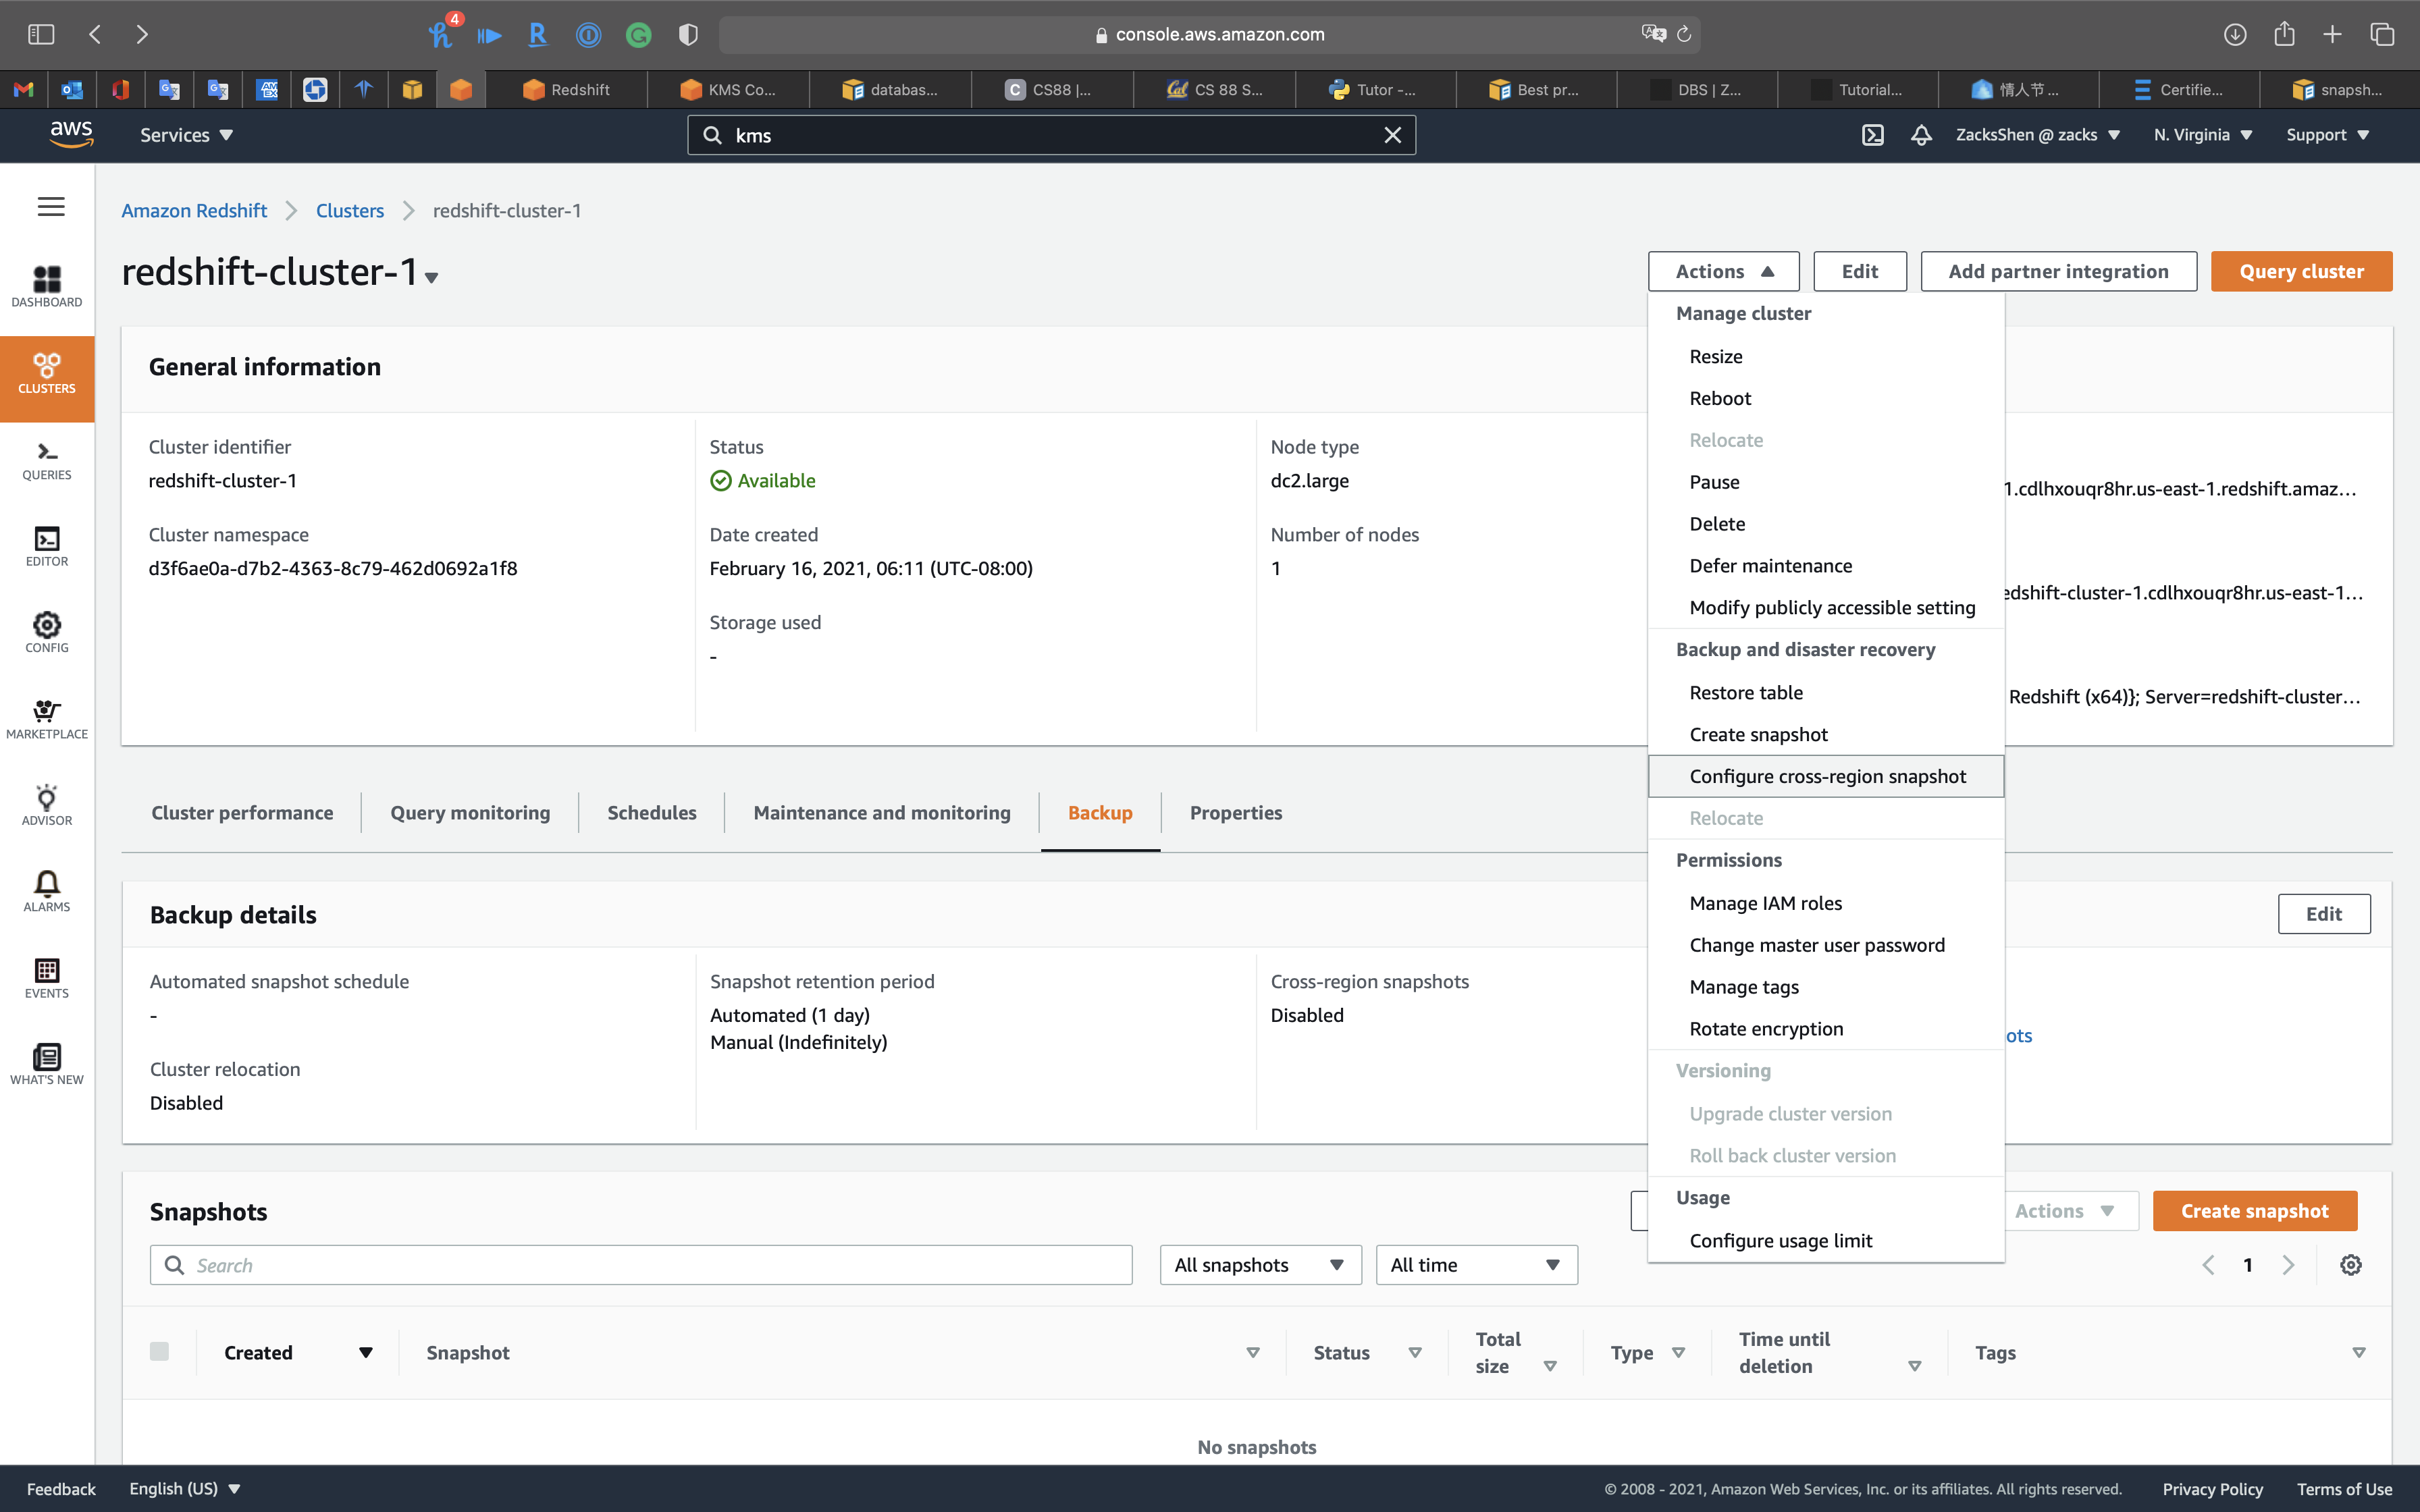The width and height of the screenshot is (2420, 1512).
Task: Expand the All snapshots filter dropdown
Action: [1259, 1265]
